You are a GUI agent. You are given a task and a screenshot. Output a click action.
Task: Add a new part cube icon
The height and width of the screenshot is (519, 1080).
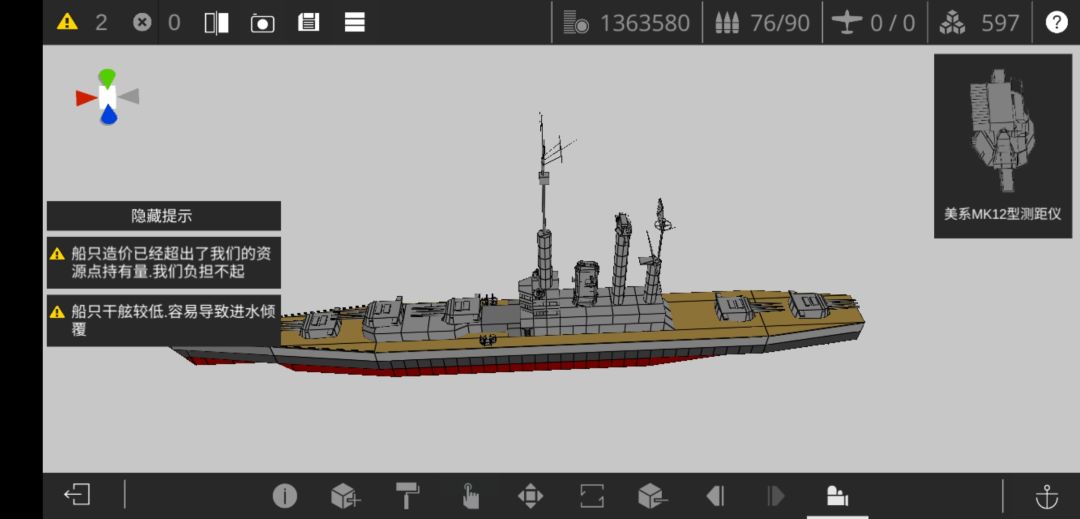[x=345, y=496]
